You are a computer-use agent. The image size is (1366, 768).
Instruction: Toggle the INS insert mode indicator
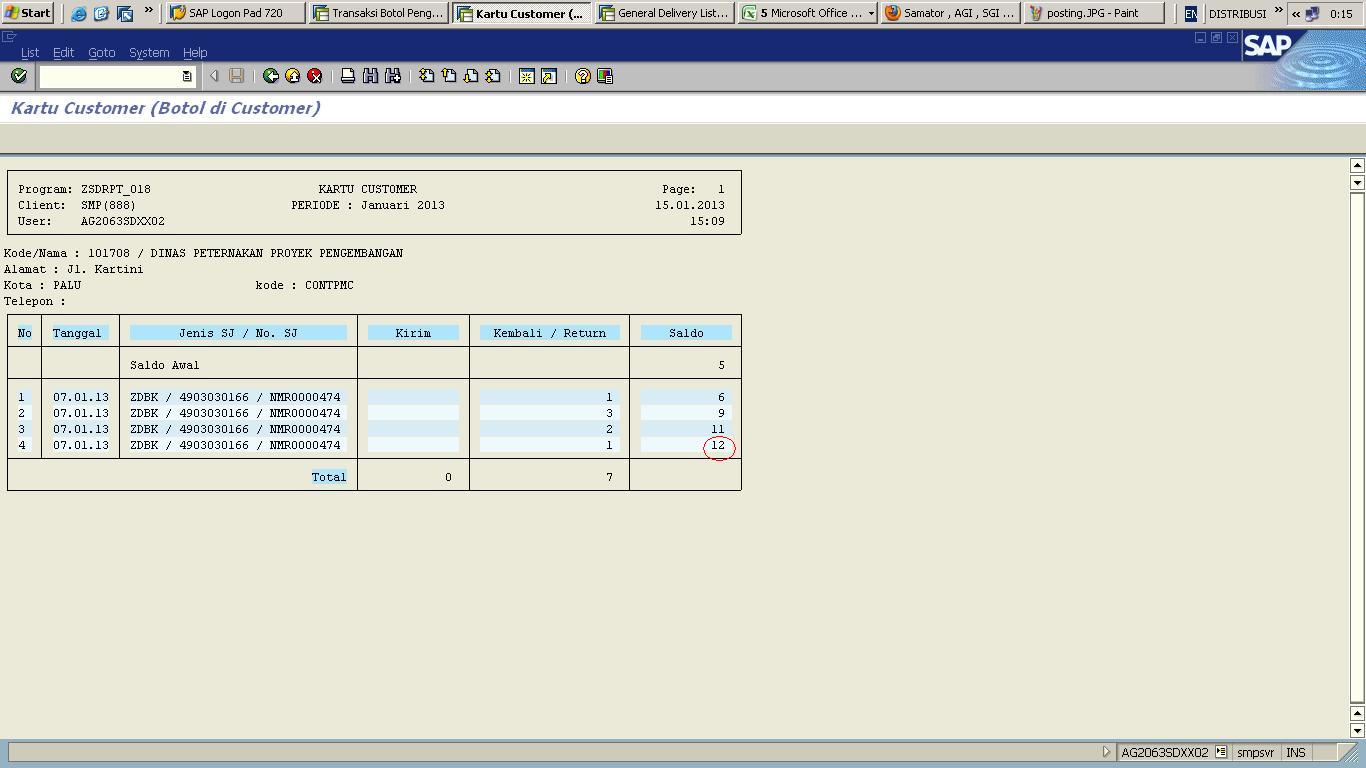coord(1296,752)
